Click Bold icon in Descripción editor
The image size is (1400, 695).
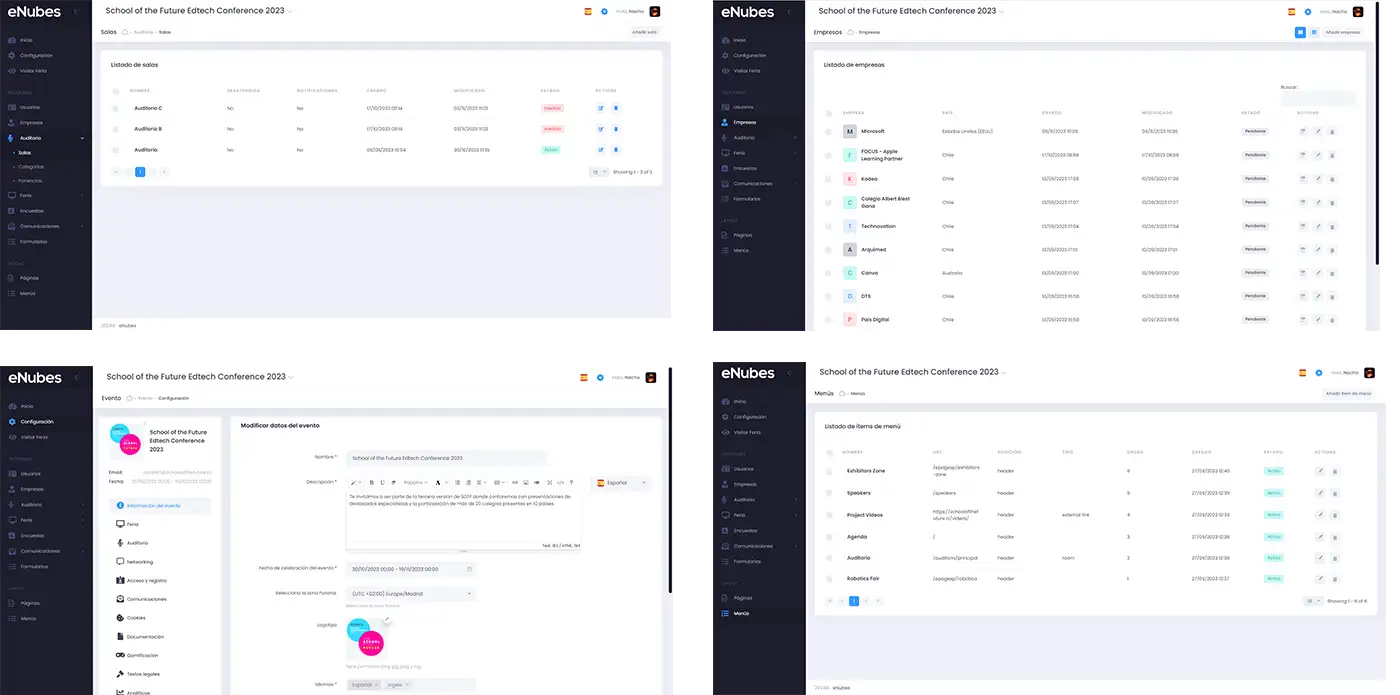[371, 482]
